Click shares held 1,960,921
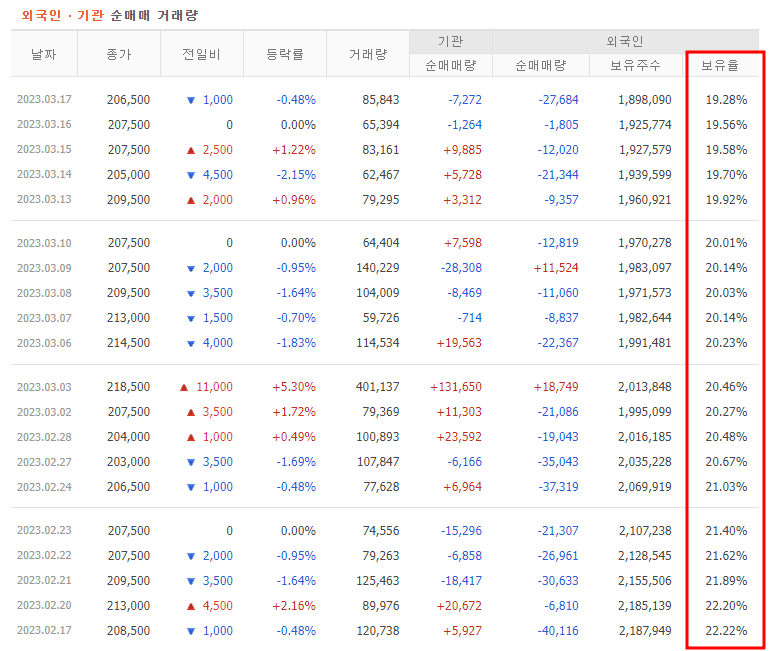The width and height of the screenshot is (770, 651). click(x=645, y=200)
